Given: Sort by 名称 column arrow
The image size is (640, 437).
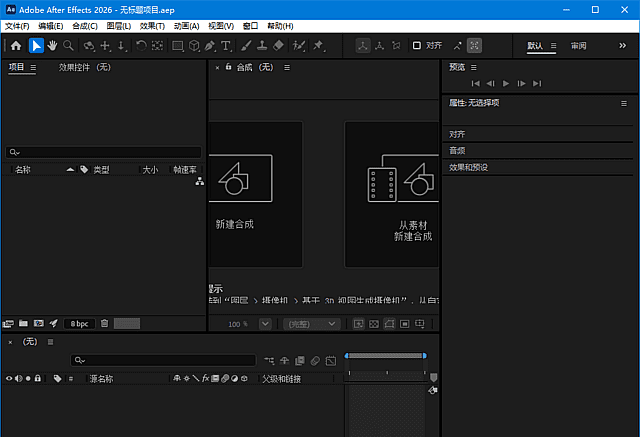Looking at the screenshot, I should coord(70,169).
